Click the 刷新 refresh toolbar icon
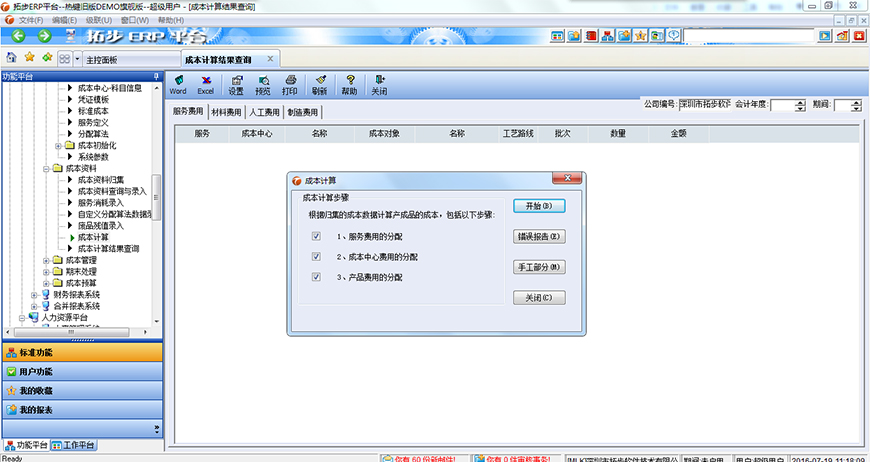 319,84
